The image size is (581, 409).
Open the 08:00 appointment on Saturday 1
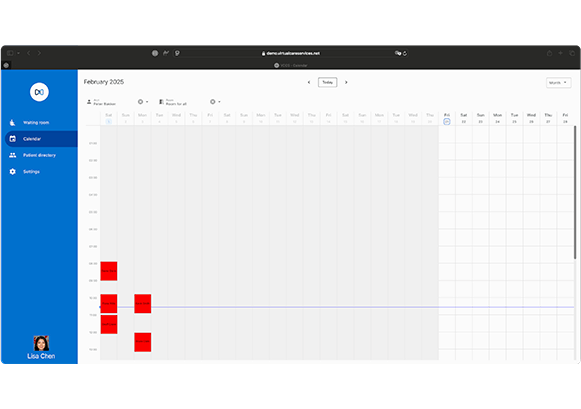pyautogui.click(x=109, y=271)
